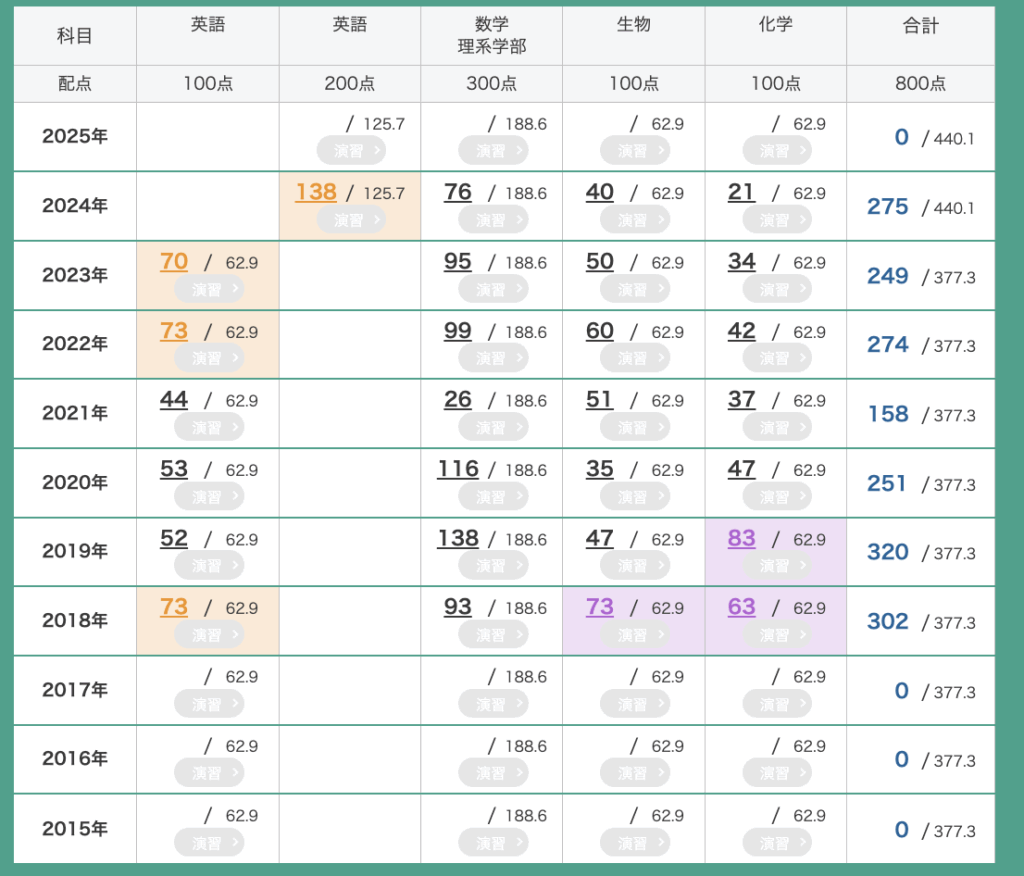Open the 2018 生物 score 73

click(599, 608)
